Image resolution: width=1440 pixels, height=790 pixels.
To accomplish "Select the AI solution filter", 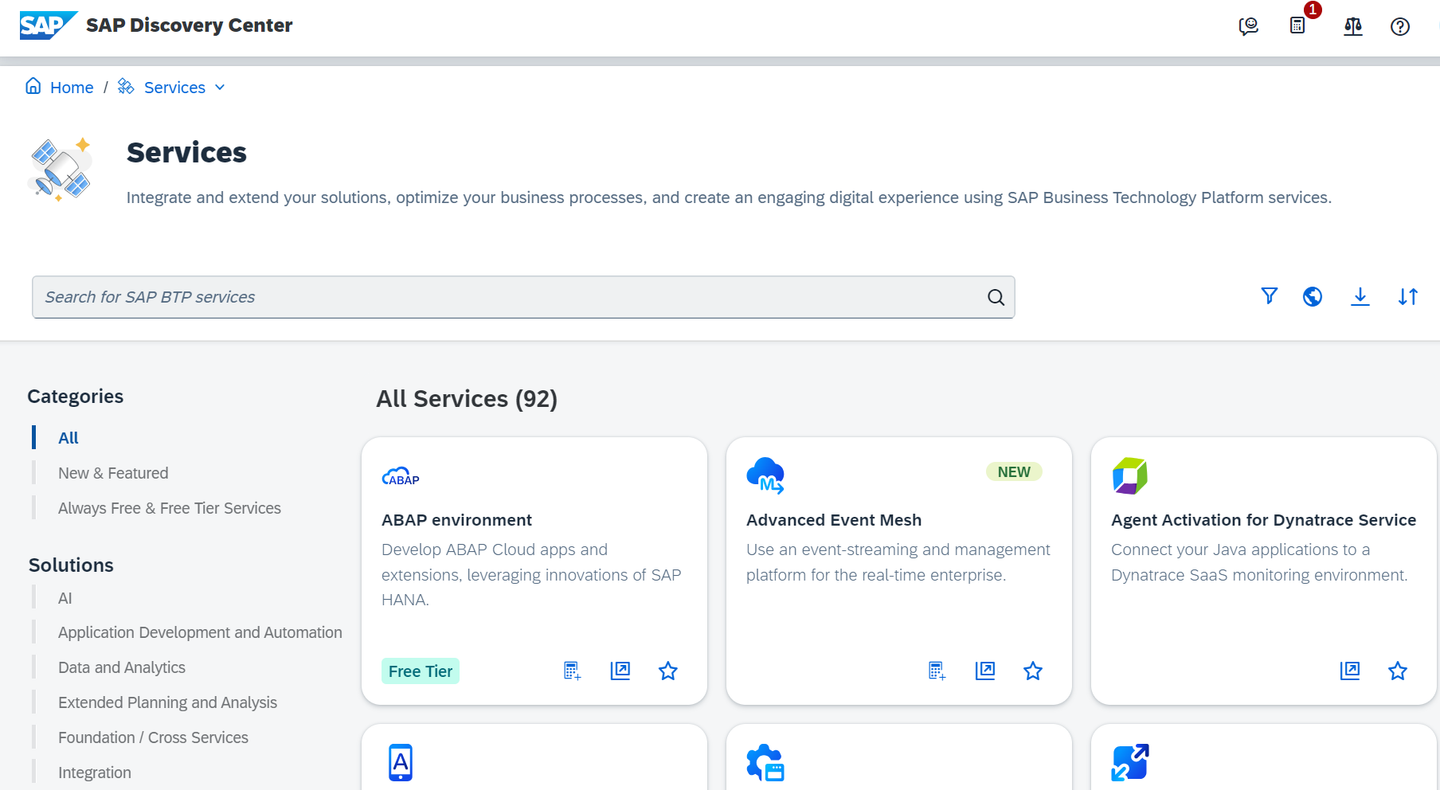I will coord(65,598).
